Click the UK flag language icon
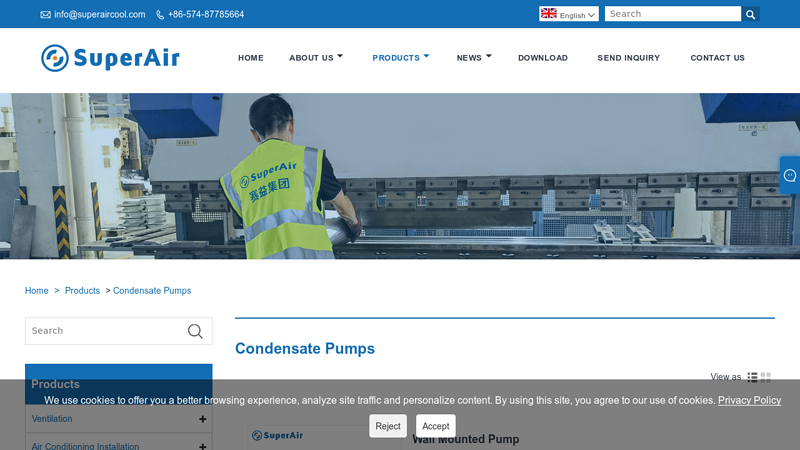Viewport: 800px width, 450px height. point(548,13)
